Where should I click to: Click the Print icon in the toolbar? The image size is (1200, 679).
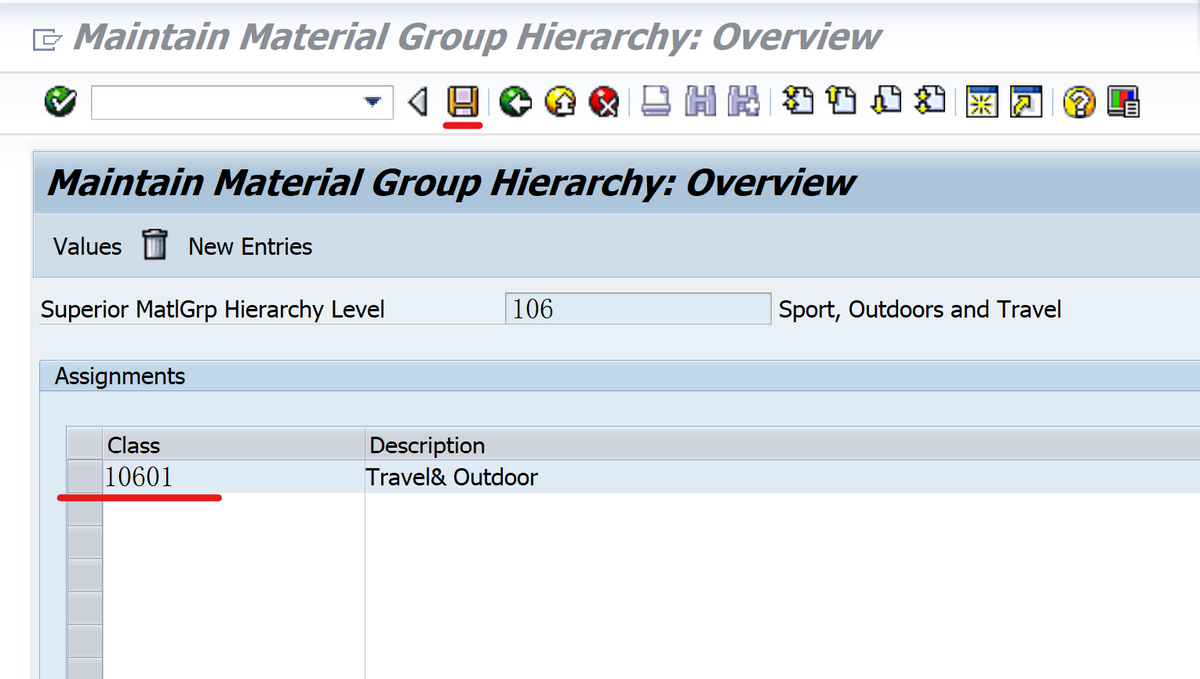[656, 101]
